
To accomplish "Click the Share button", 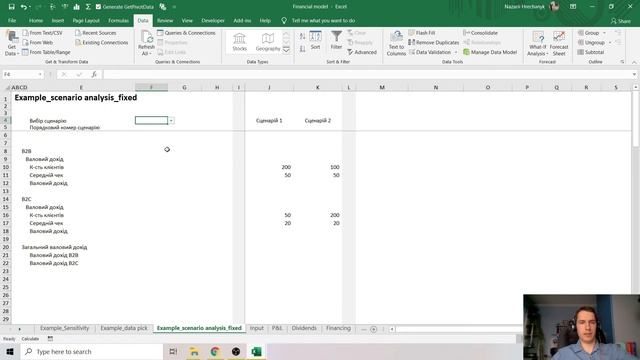I will [x=620, y=21].
